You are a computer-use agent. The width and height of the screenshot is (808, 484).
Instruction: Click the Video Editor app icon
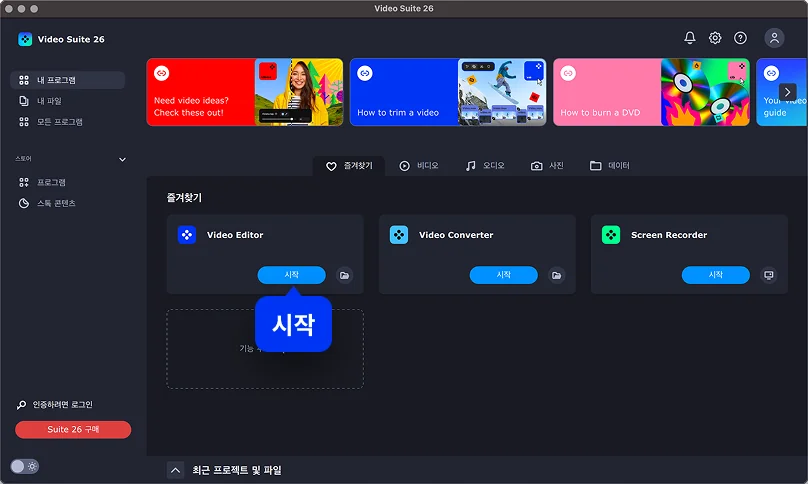tap(187, 235)
